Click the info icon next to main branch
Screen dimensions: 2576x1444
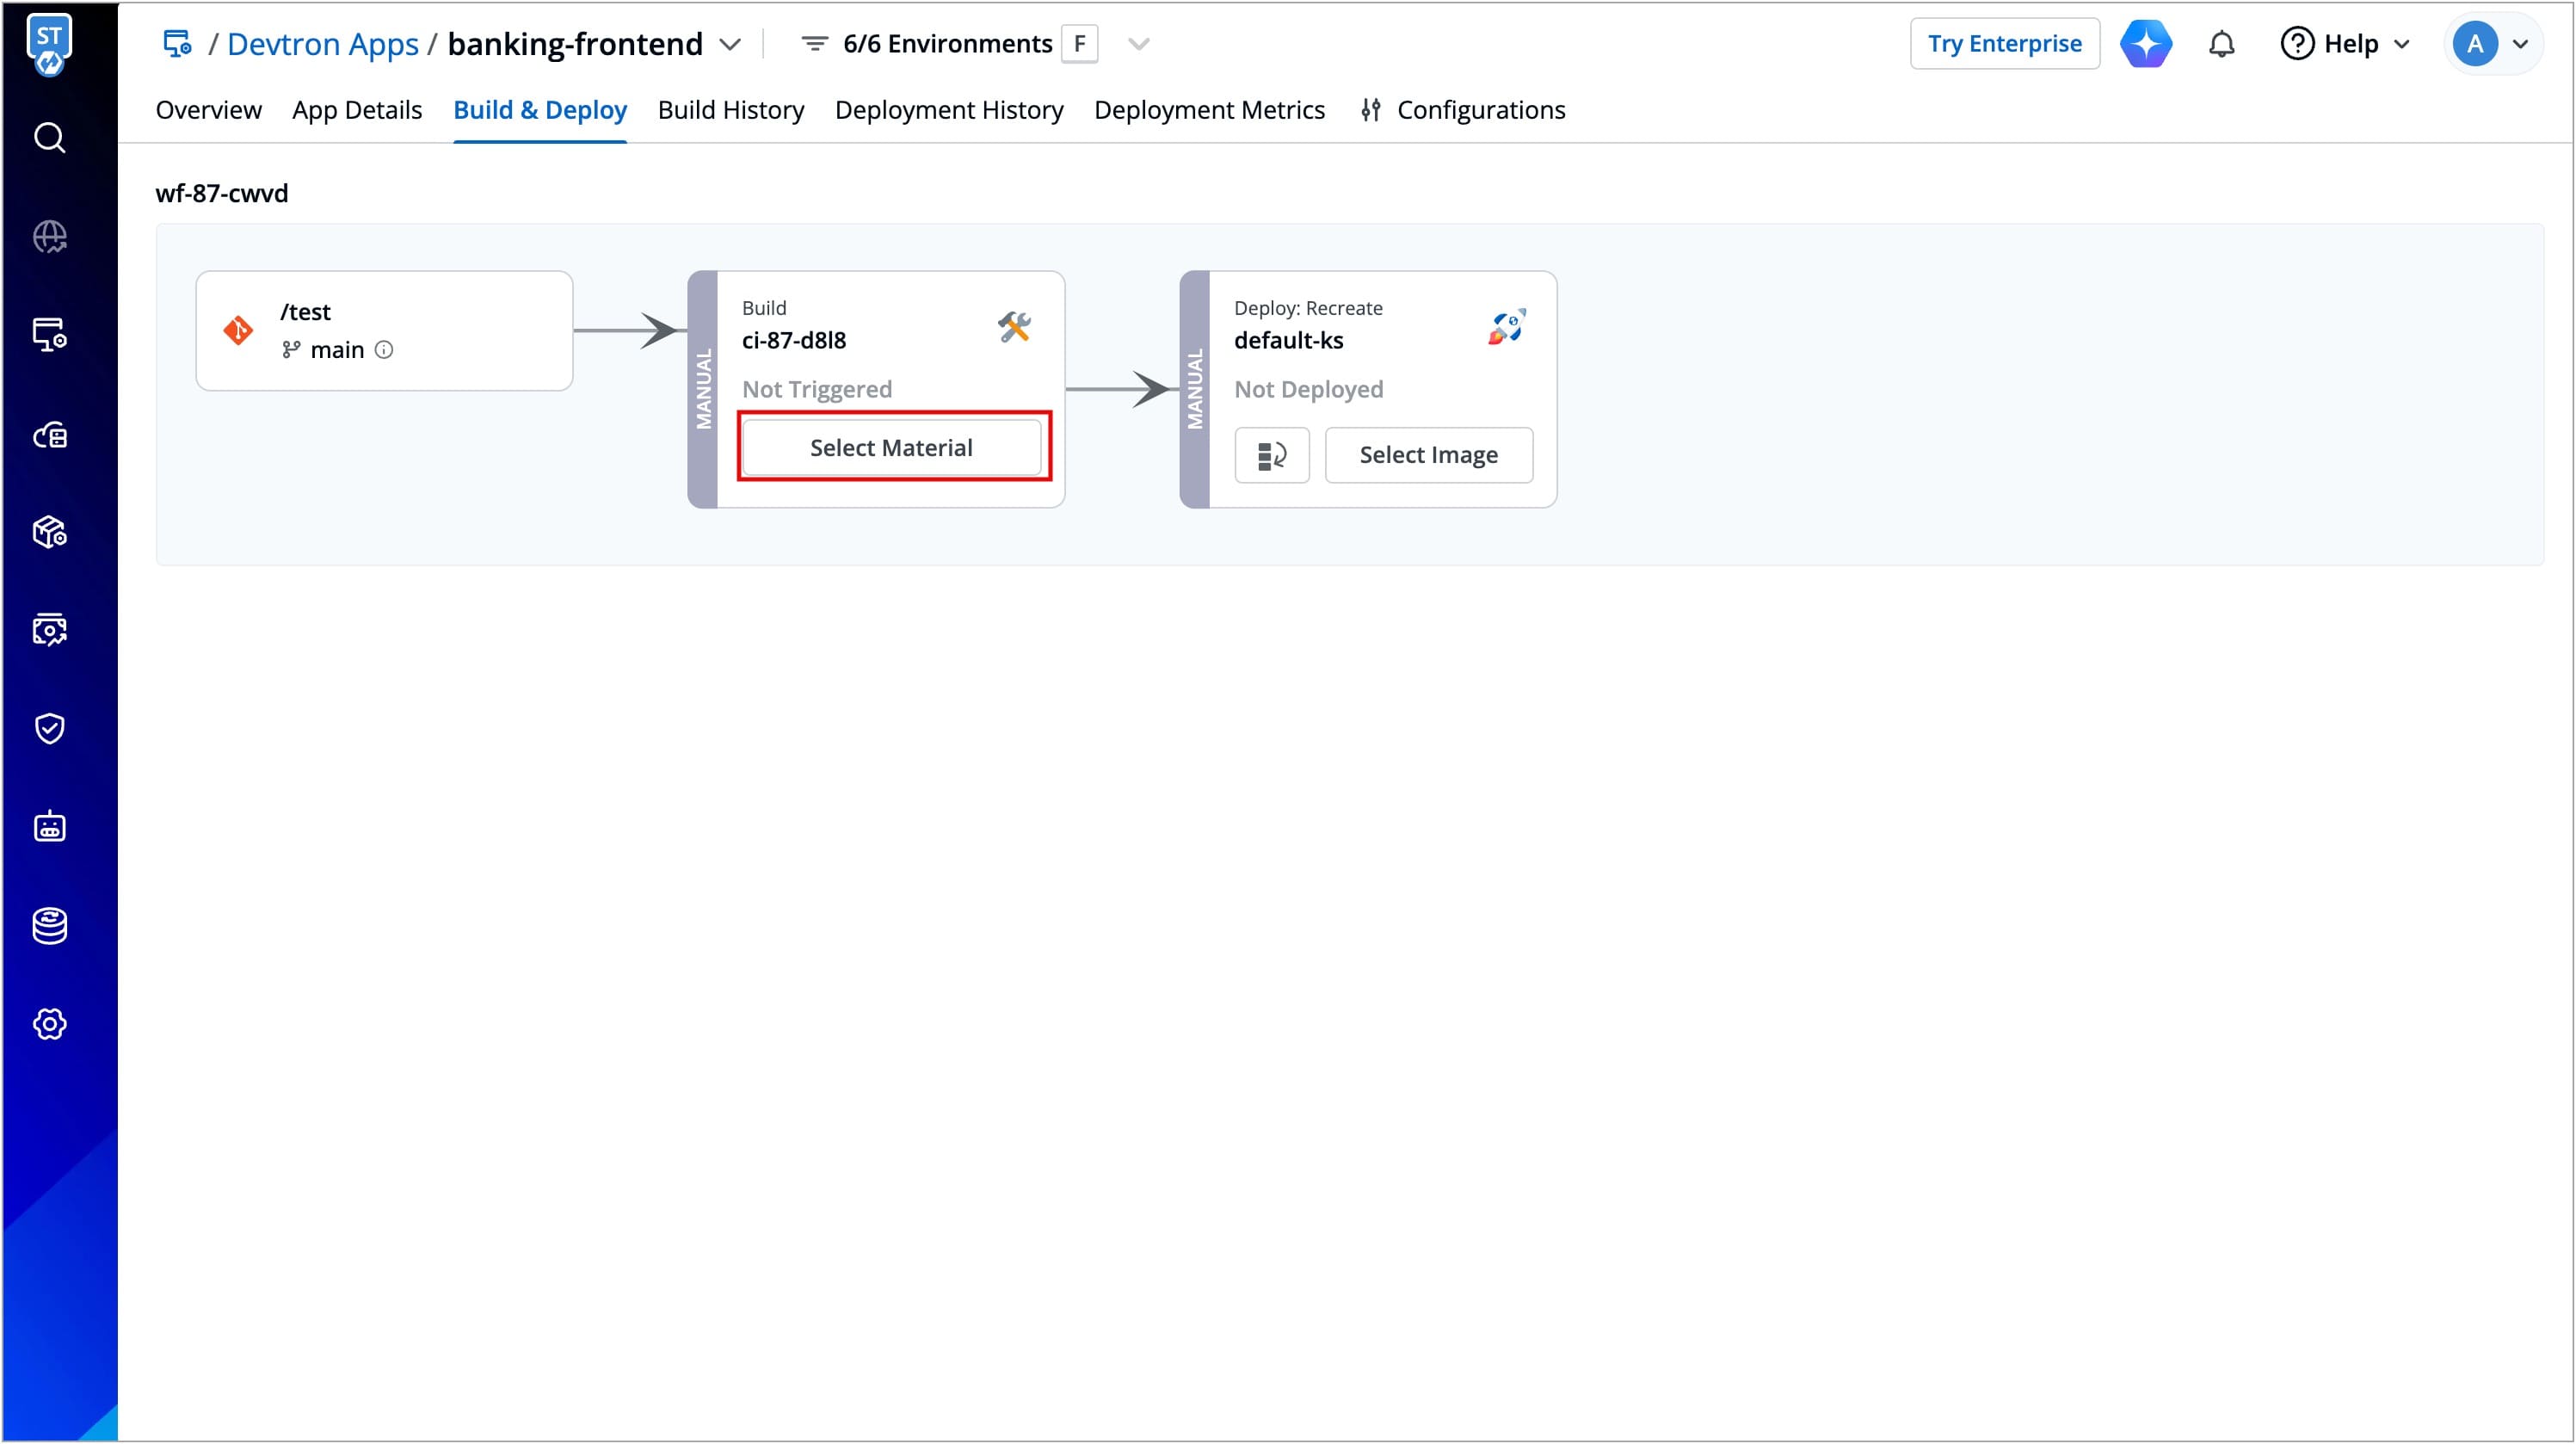(384, 350)
